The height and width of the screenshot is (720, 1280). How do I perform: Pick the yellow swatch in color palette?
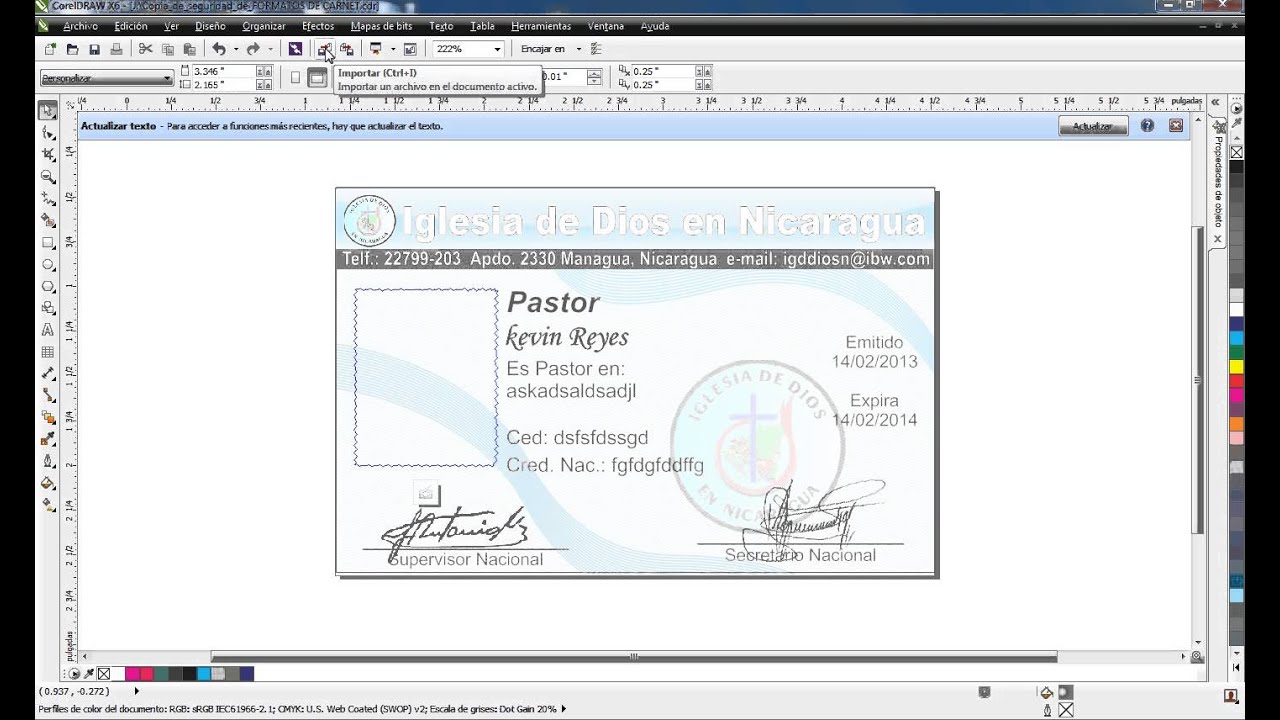click(x=1237, y=367)
